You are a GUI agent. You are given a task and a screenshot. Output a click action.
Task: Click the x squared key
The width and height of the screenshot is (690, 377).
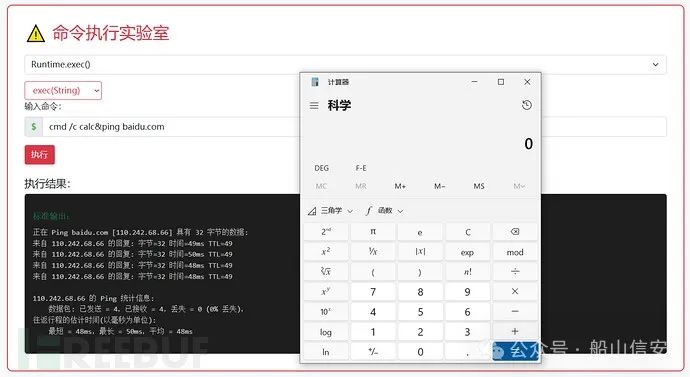(x=326, y=252)
